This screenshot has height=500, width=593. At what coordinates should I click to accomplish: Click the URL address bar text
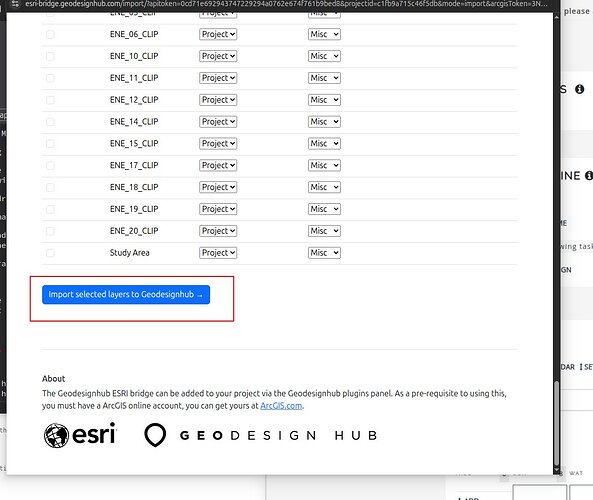coord(286,4)
